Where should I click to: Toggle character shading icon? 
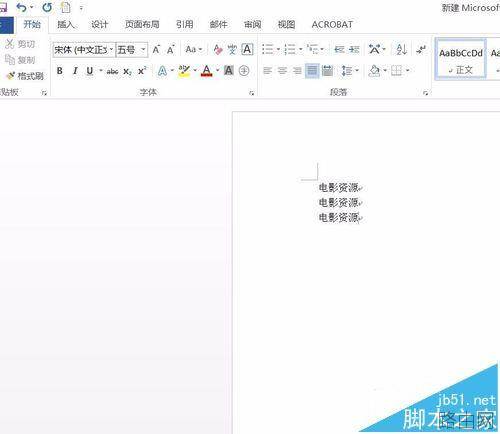tap(229, 70)
